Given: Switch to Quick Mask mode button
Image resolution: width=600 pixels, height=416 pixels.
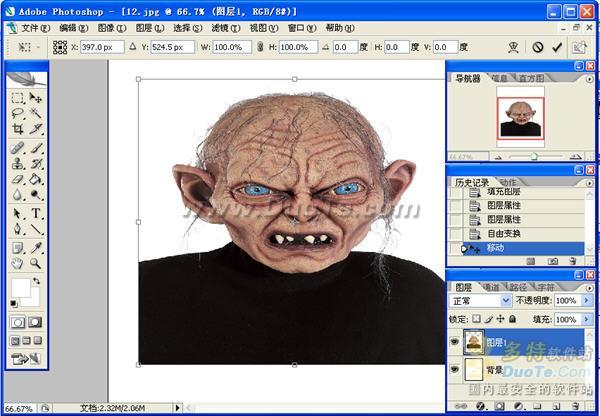Looking at the screenshot, I should point(35,322).
